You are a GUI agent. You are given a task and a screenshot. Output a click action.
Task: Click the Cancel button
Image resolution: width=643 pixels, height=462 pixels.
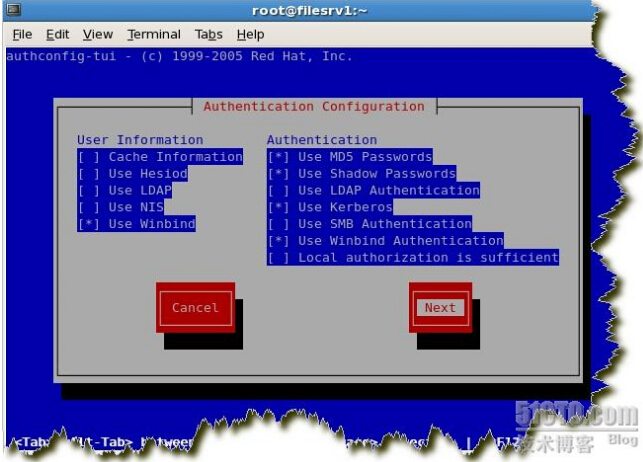click(x=195, y=308)
